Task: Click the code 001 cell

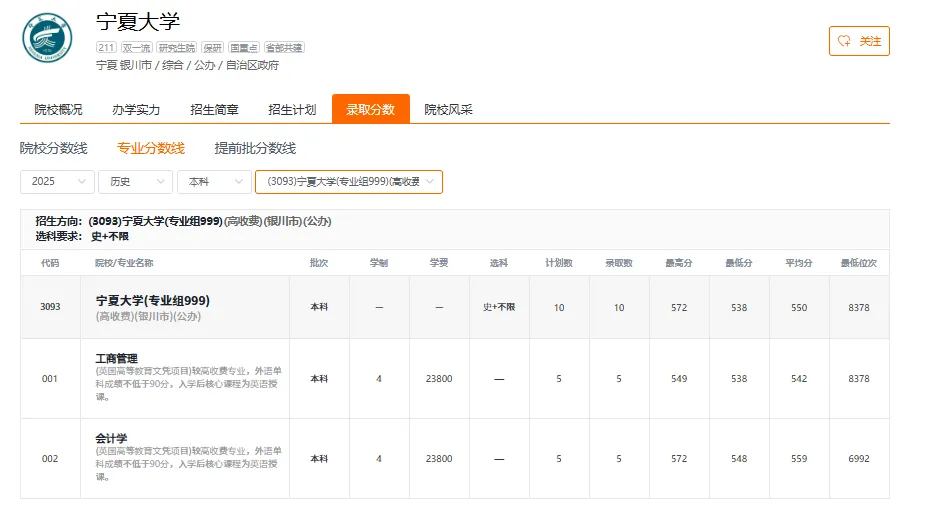Action: [x=50, y=378]
